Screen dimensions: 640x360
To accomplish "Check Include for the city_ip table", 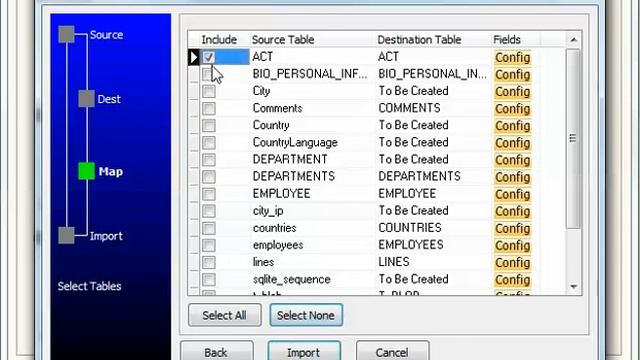I will (209, 211).
